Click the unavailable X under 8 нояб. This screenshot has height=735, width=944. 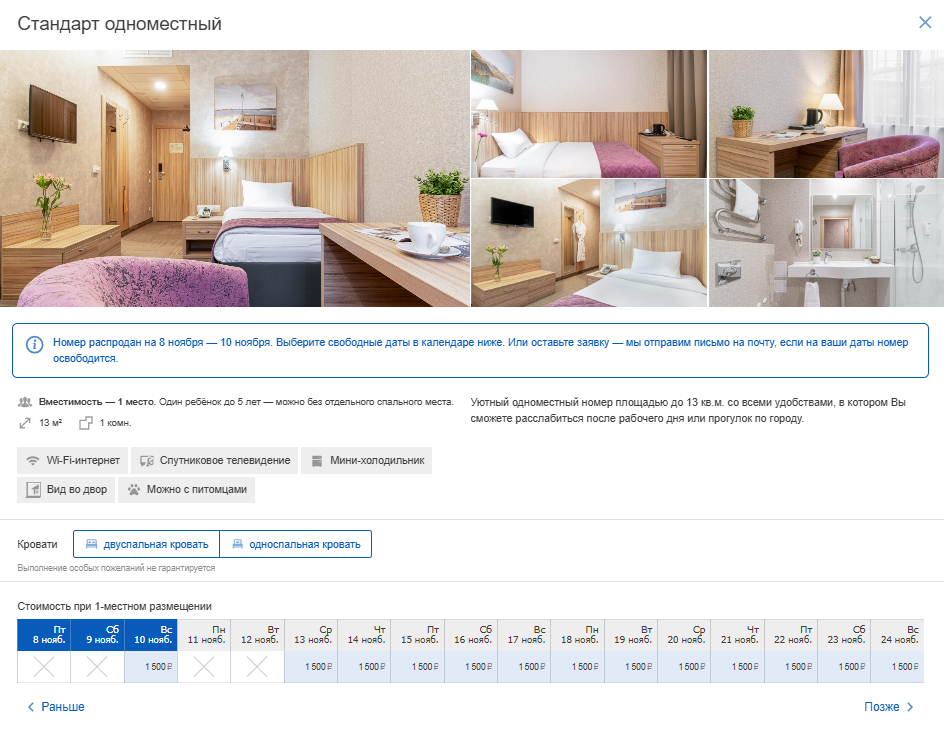(44, 666)
